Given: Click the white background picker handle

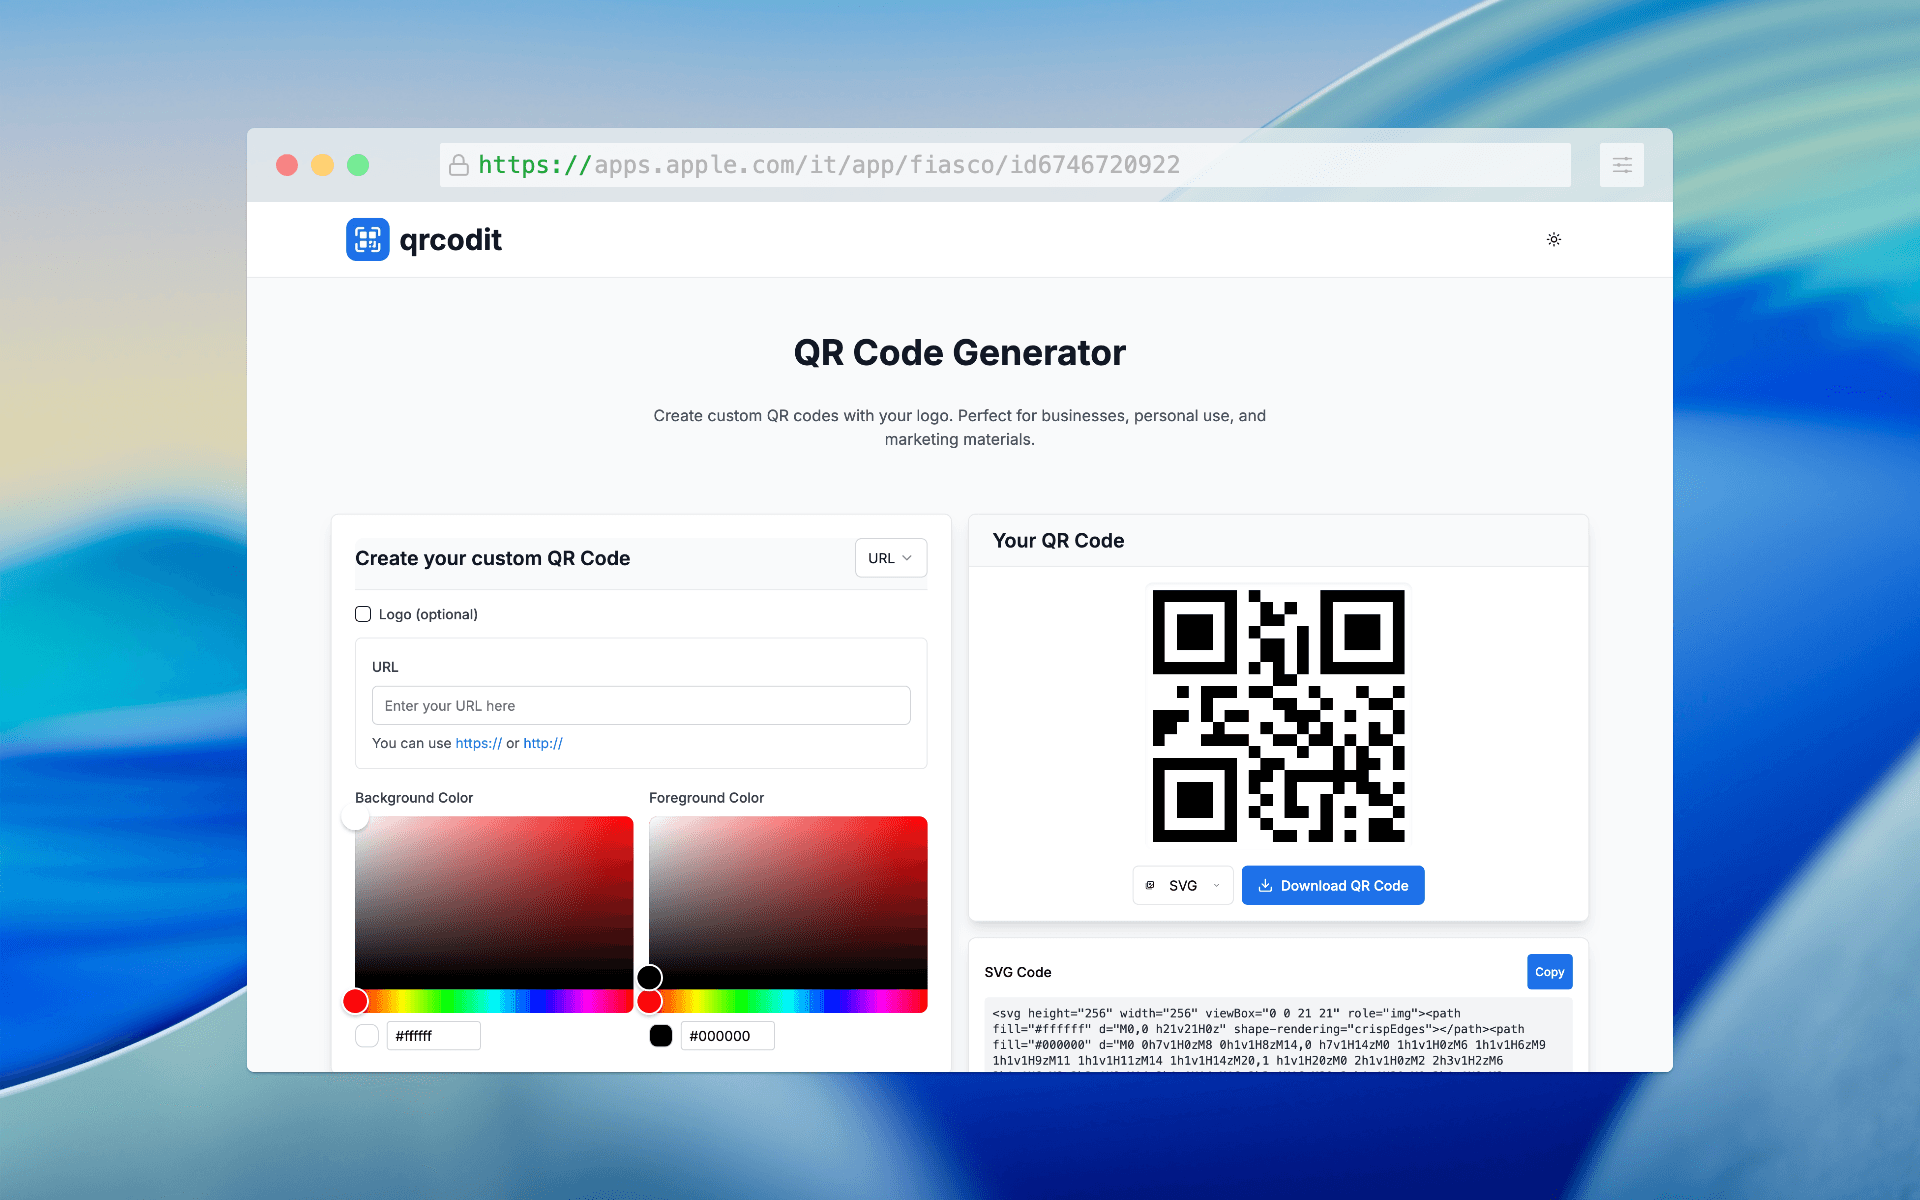Looking at the screenshot, I should pyautogui.click(x=355, y=817).
